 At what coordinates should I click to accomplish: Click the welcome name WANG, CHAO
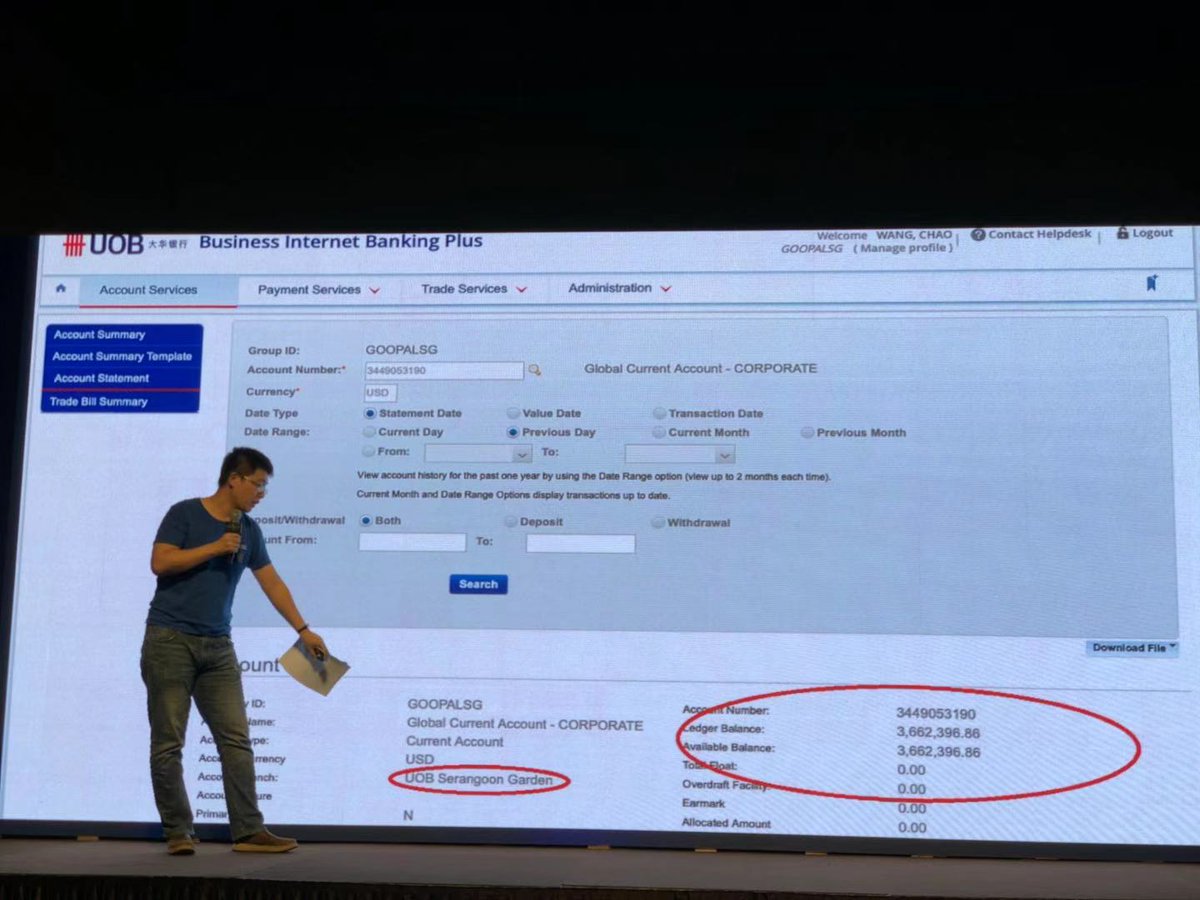(x=914, y=235)
